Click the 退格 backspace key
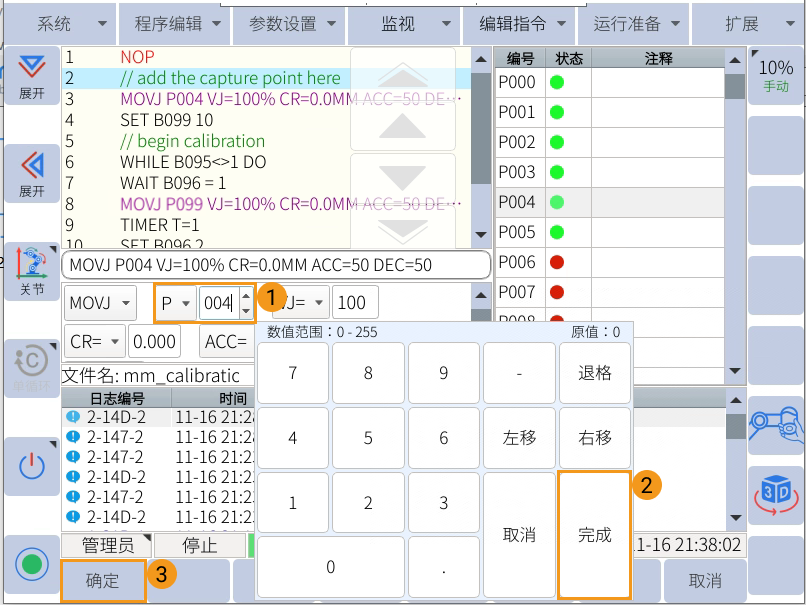This screenshot has width=806, height=605. click(595, 373)
